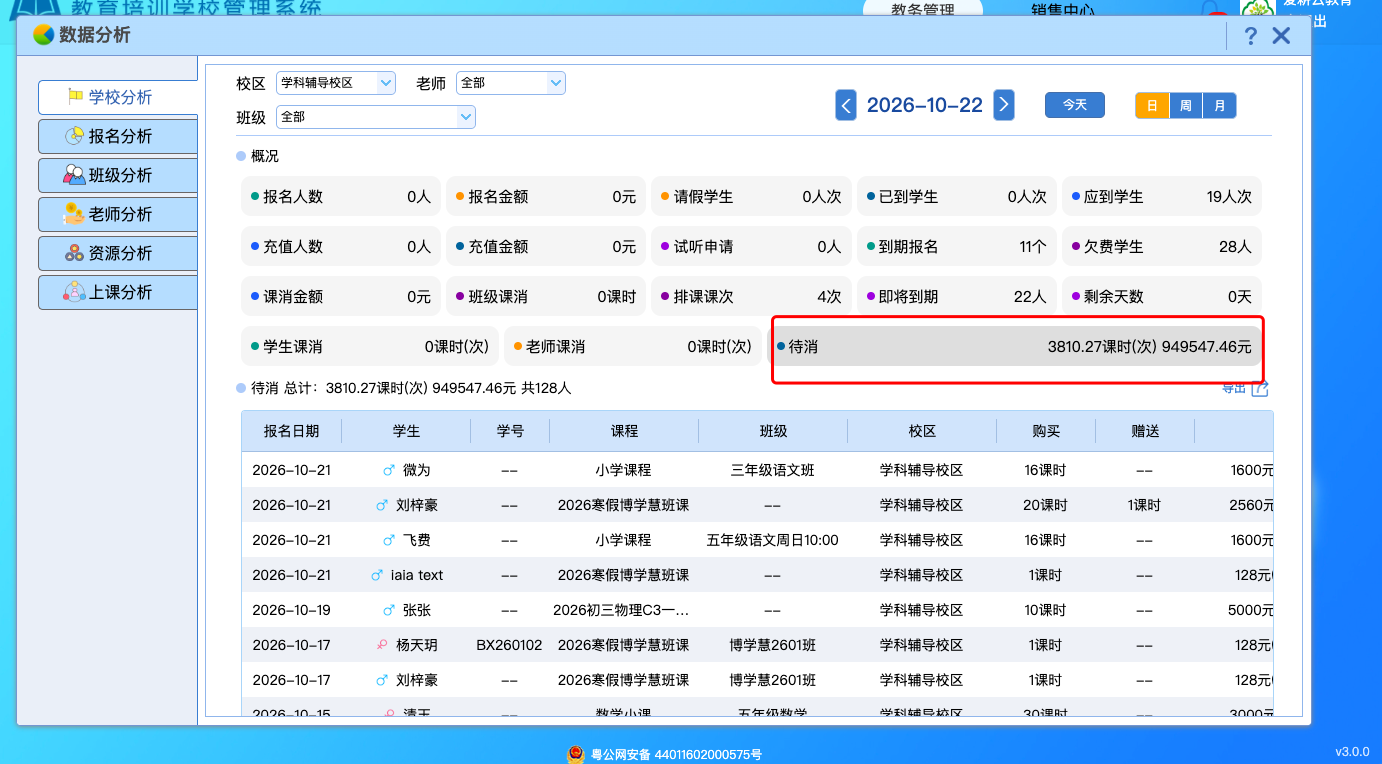The image size is (1382, 764).
Task: Switch to 日 day view
Action: 1152,105
